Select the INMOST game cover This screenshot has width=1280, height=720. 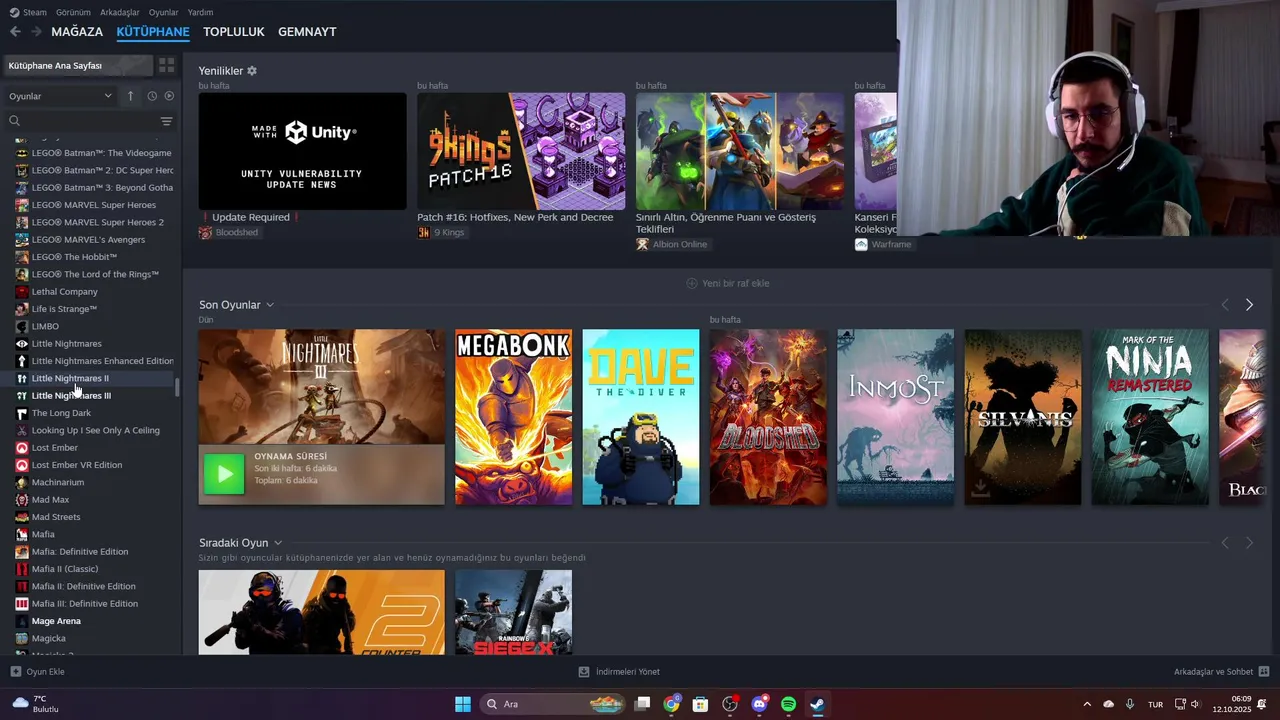pyautogui.click(x=895, y=417)
